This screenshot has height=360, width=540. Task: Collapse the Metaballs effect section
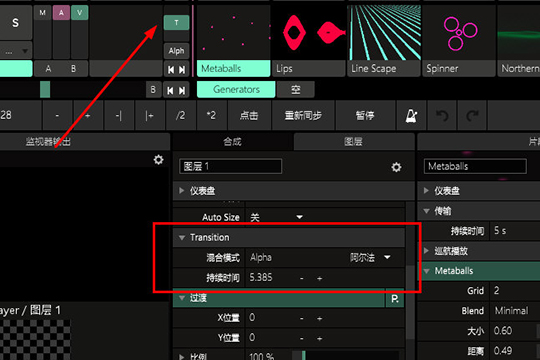[x=426, y=271]
